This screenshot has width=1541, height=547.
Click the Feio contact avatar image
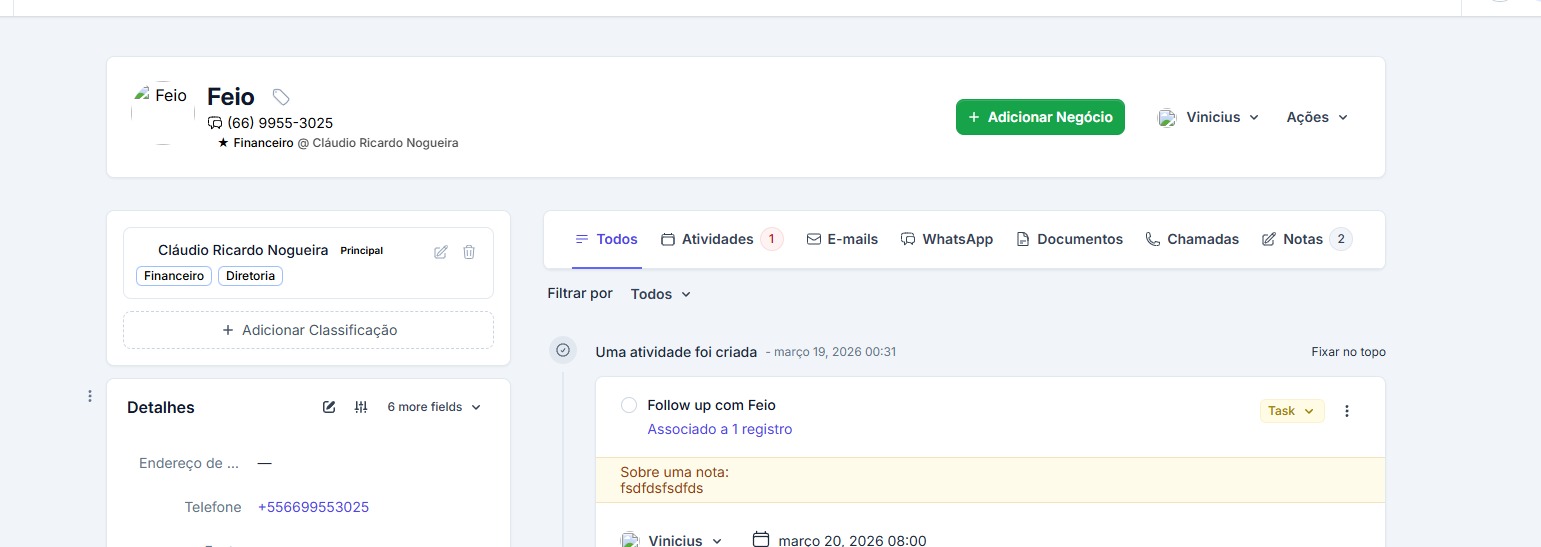pyautogui.click(x=163, y=113)
